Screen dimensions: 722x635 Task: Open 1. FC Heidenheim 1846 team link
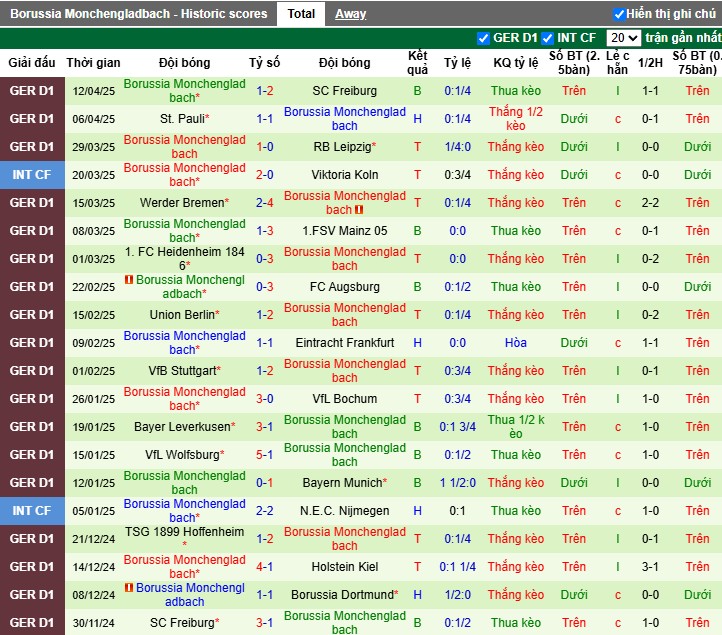[185, 259]
